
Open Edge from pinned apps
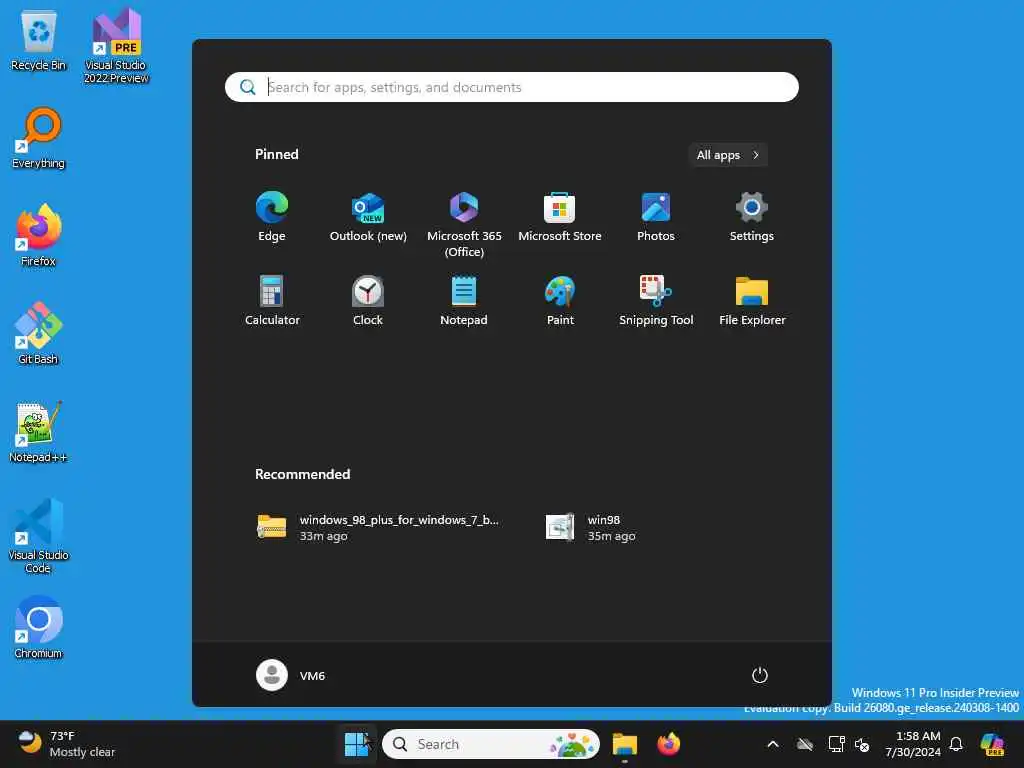coord(272,217)
